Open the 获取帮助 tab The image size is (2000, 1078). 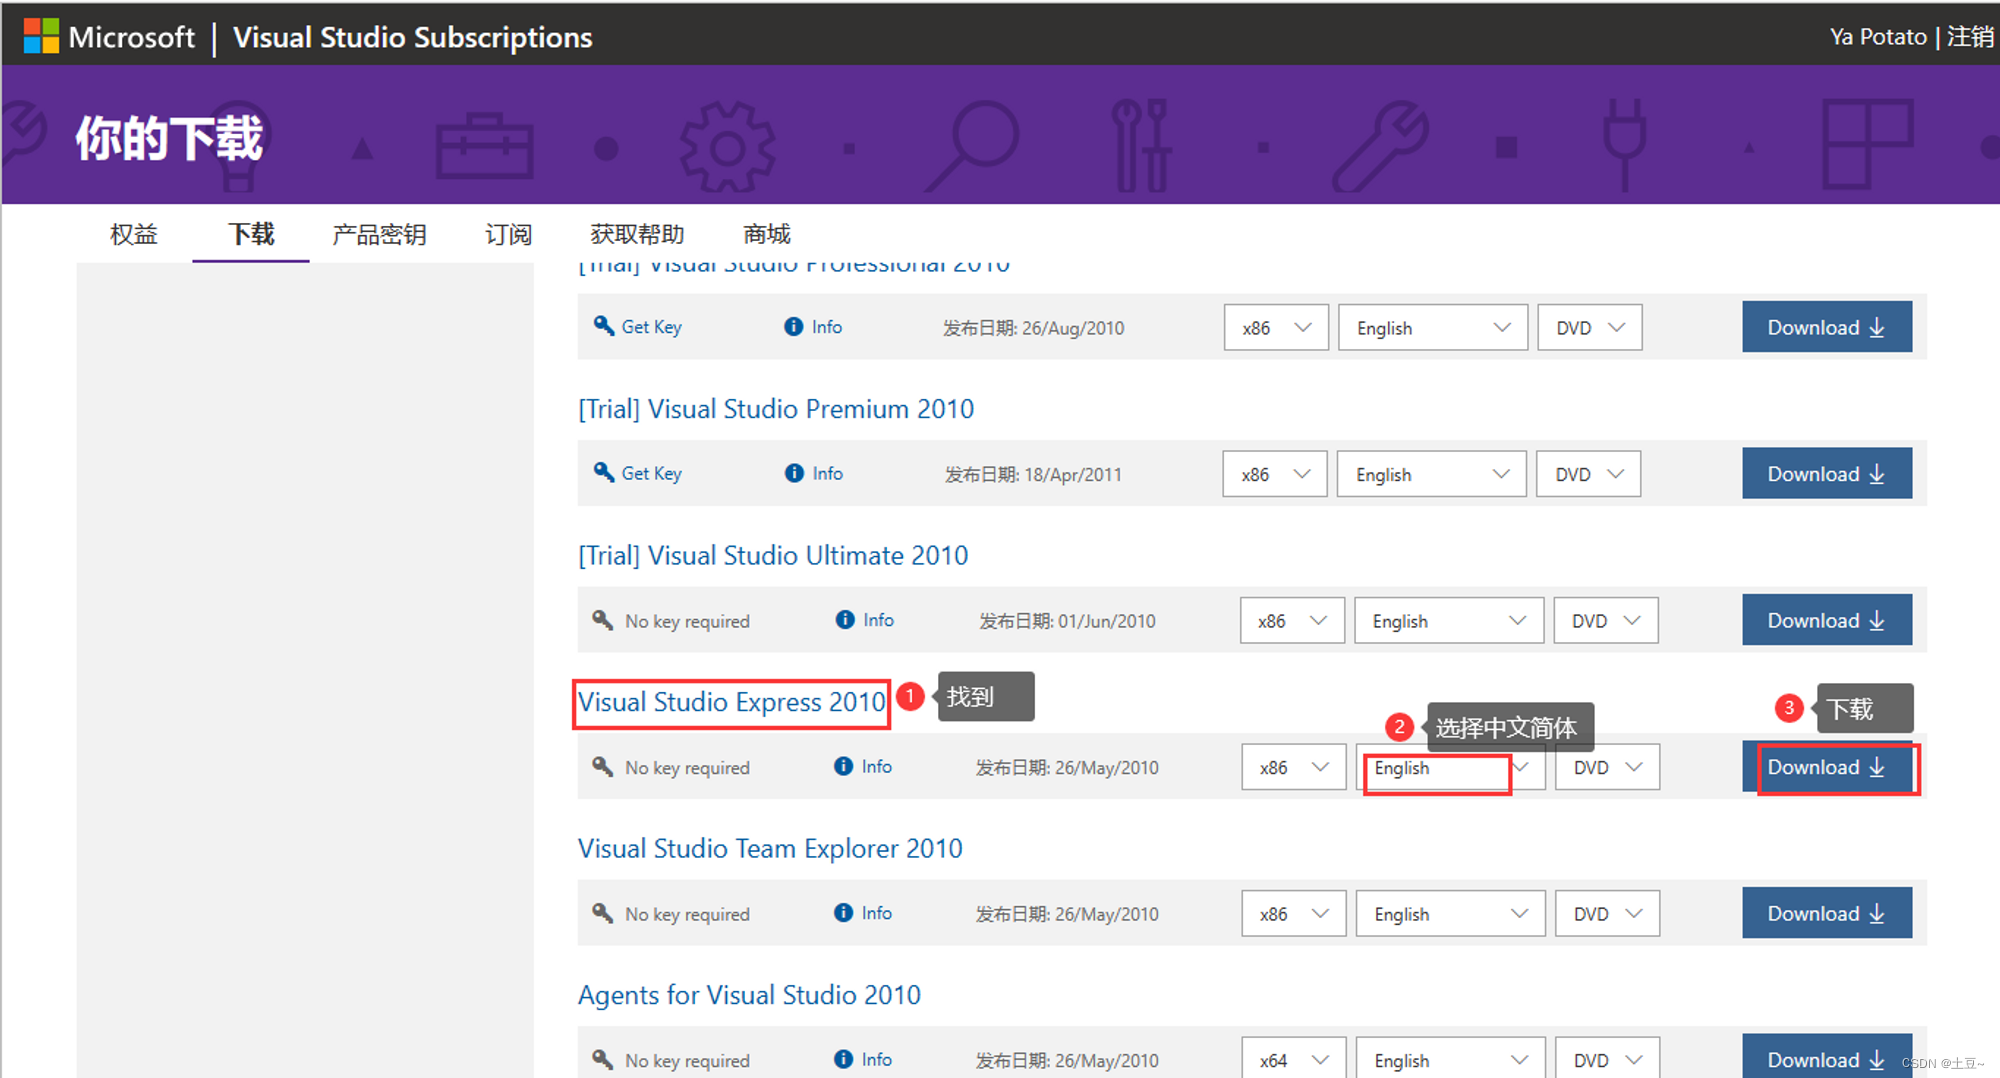[x=637, y=234]
